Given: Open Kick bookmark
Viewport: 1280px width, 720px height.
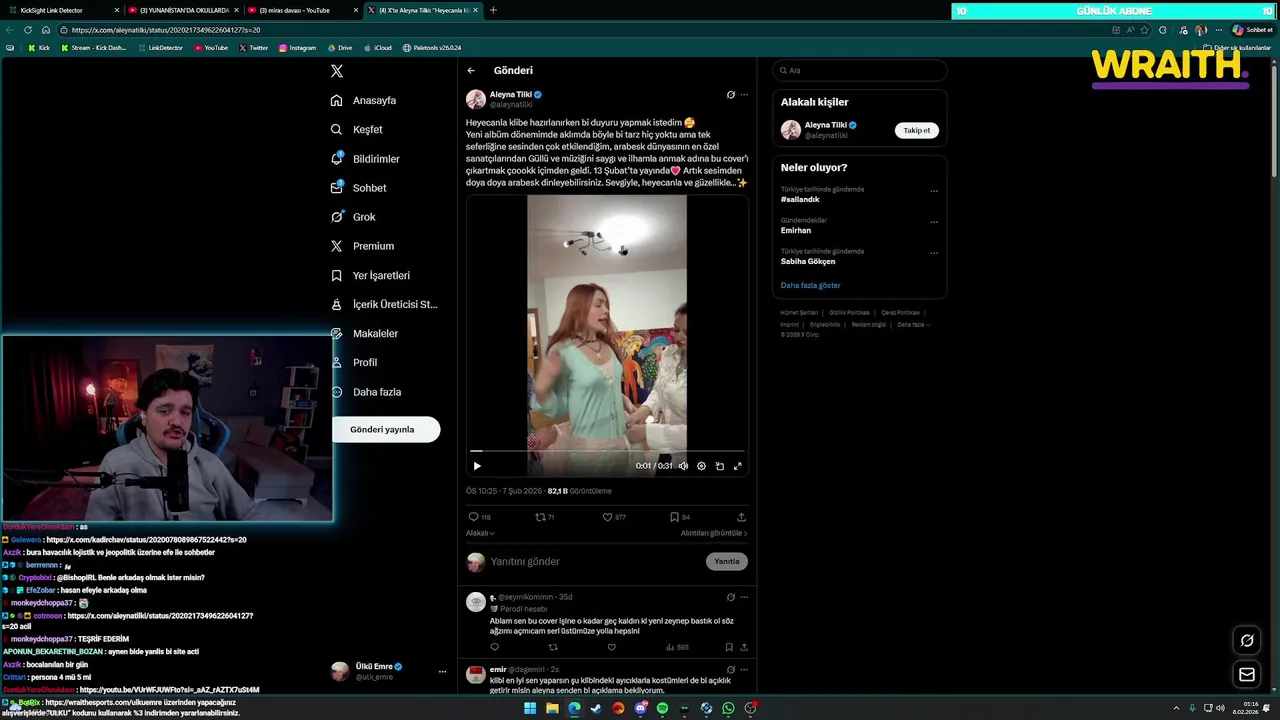Looking at the screenshot, I should (x=39, y=48).
